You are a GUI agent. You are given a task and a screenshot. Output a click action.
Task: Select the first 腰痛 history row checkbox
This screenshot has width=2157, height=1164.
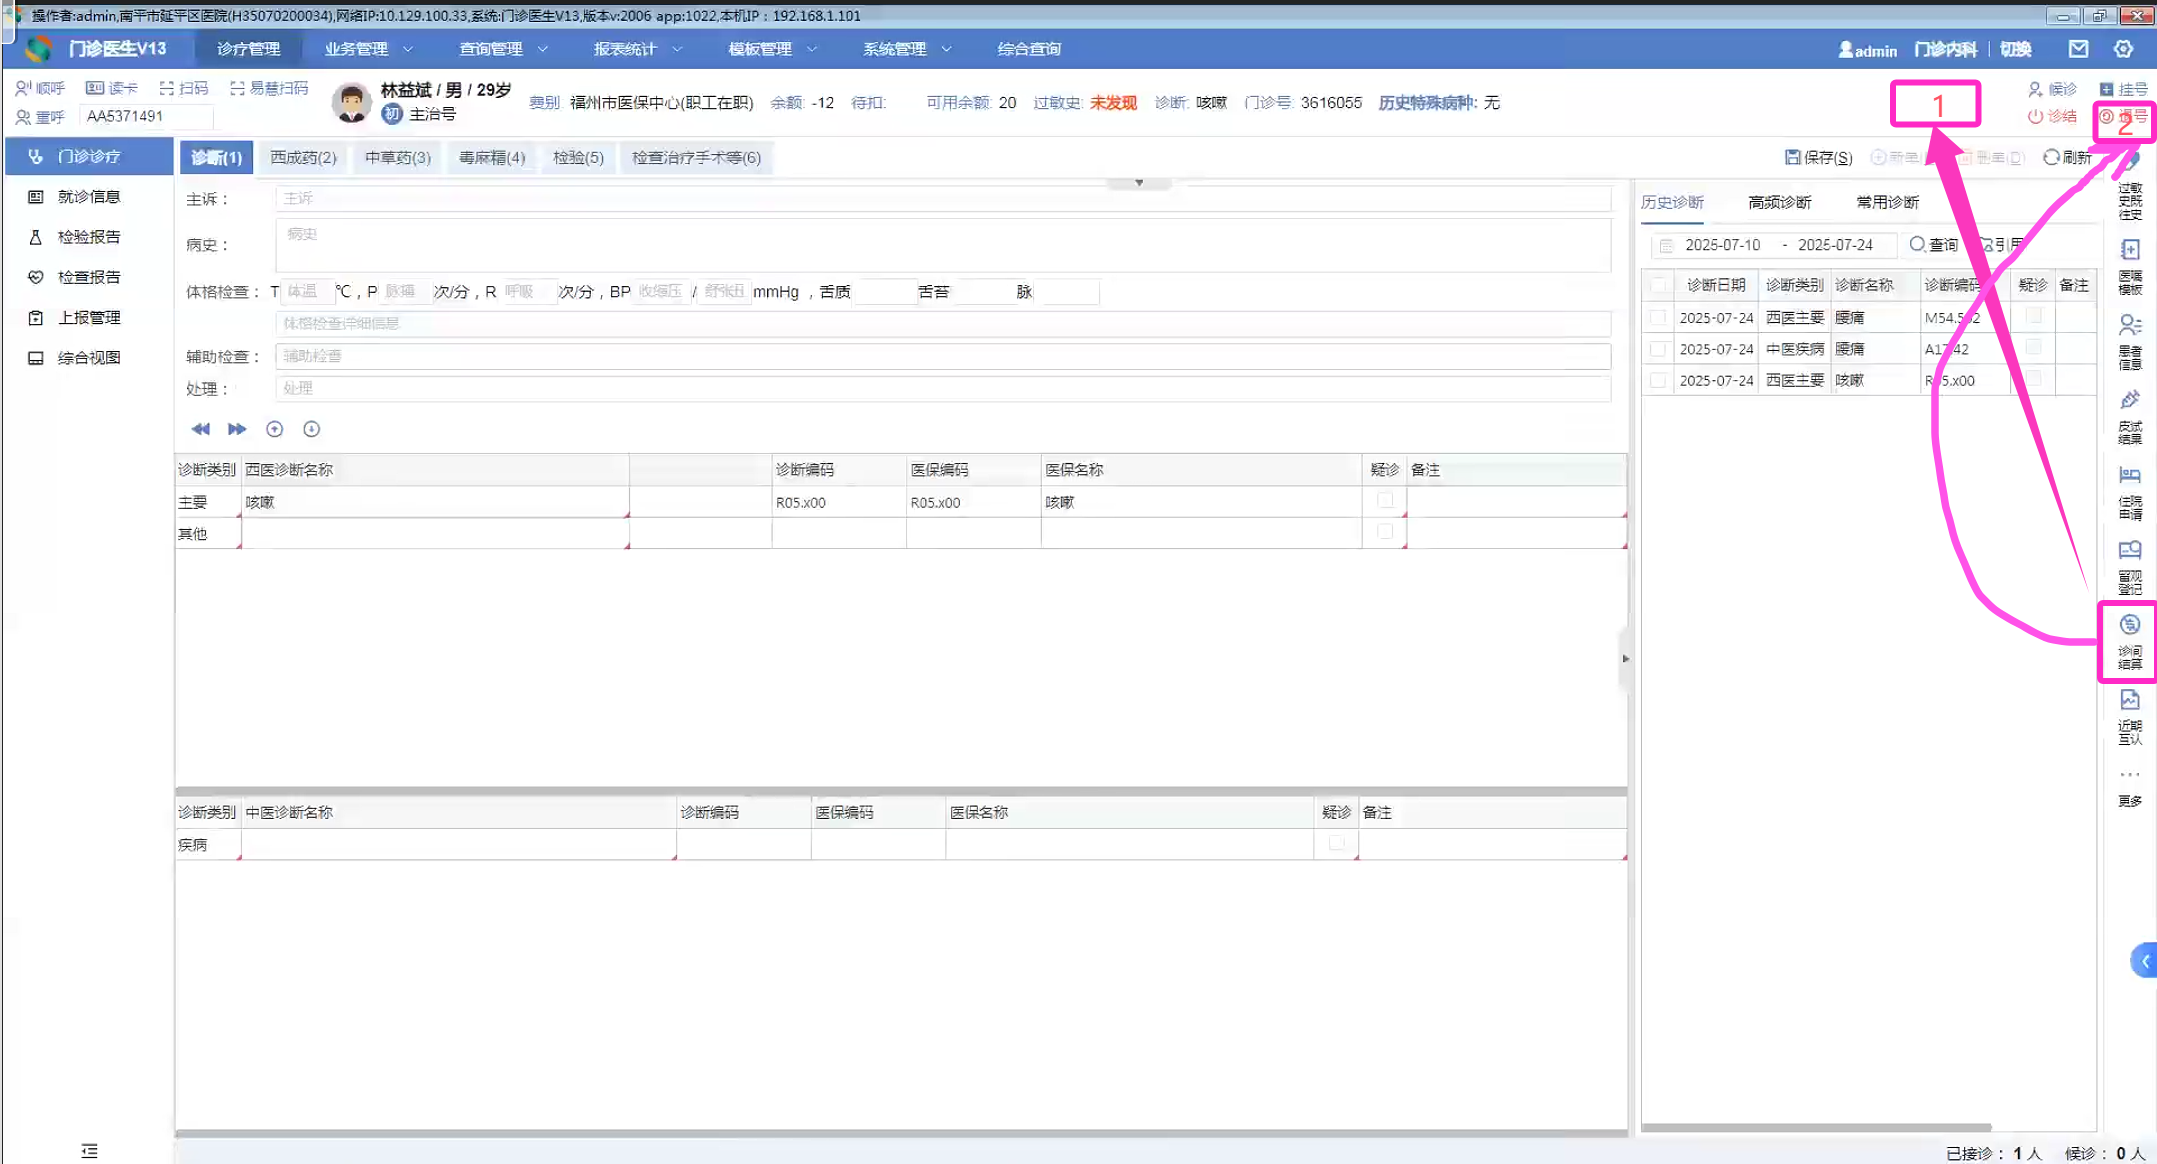(x=1658, y=317)
